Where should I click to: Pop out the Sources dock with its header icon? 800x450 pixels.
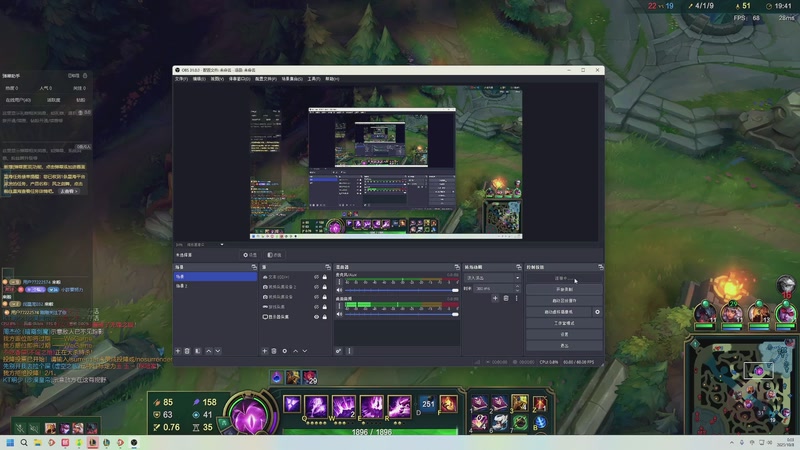point(328,267)
